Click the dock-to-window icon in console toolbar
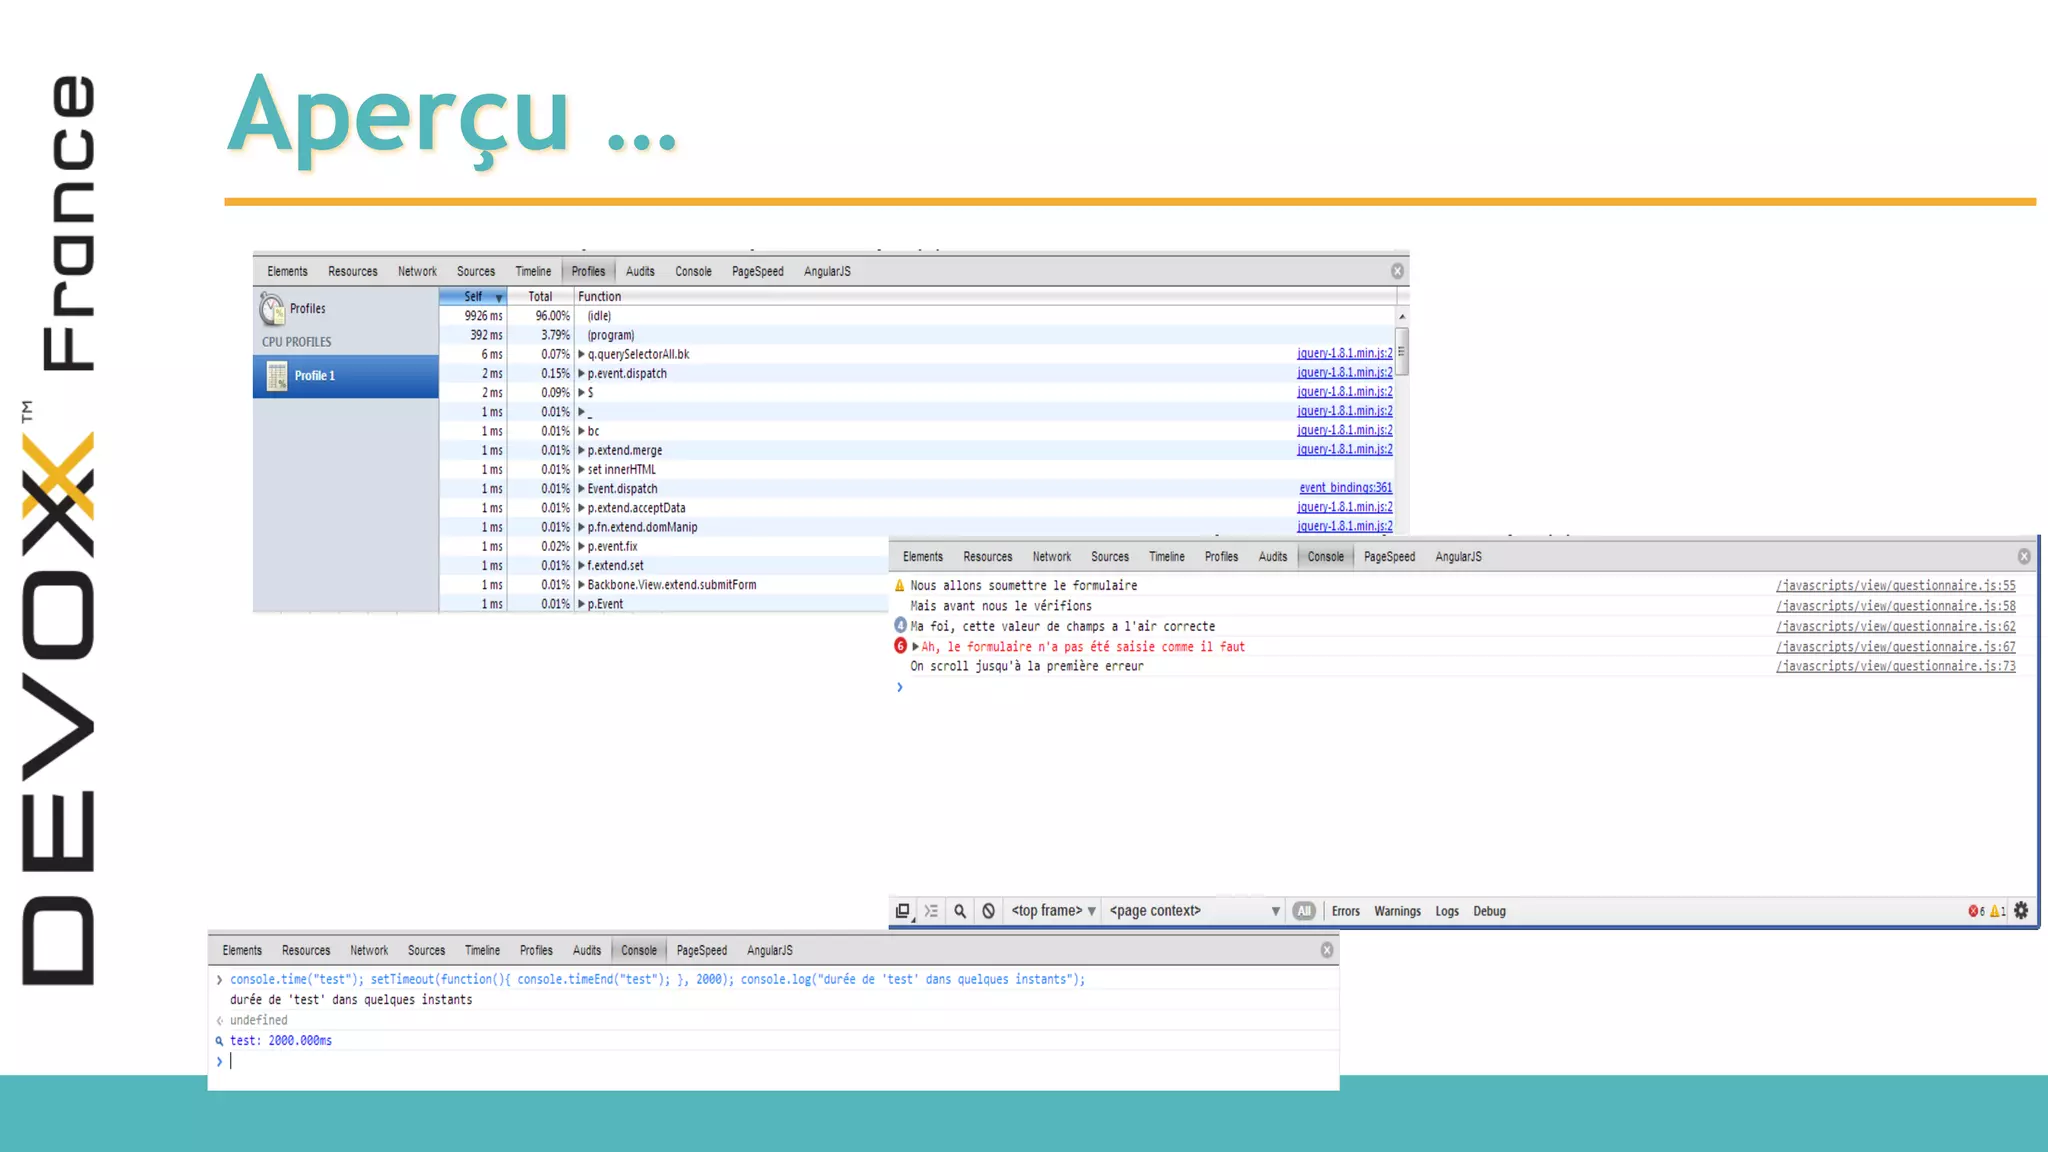Screen dimensions: 2048x1152 903,911
